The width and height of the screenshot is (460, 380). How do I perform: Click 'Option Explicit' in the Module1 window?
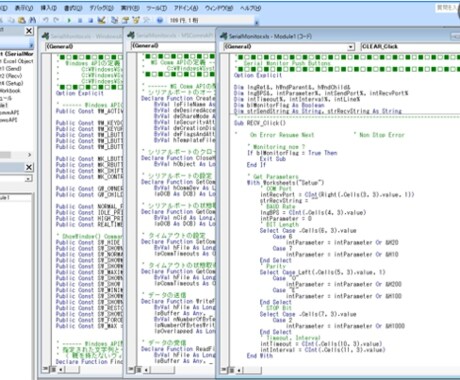point(258,75)
